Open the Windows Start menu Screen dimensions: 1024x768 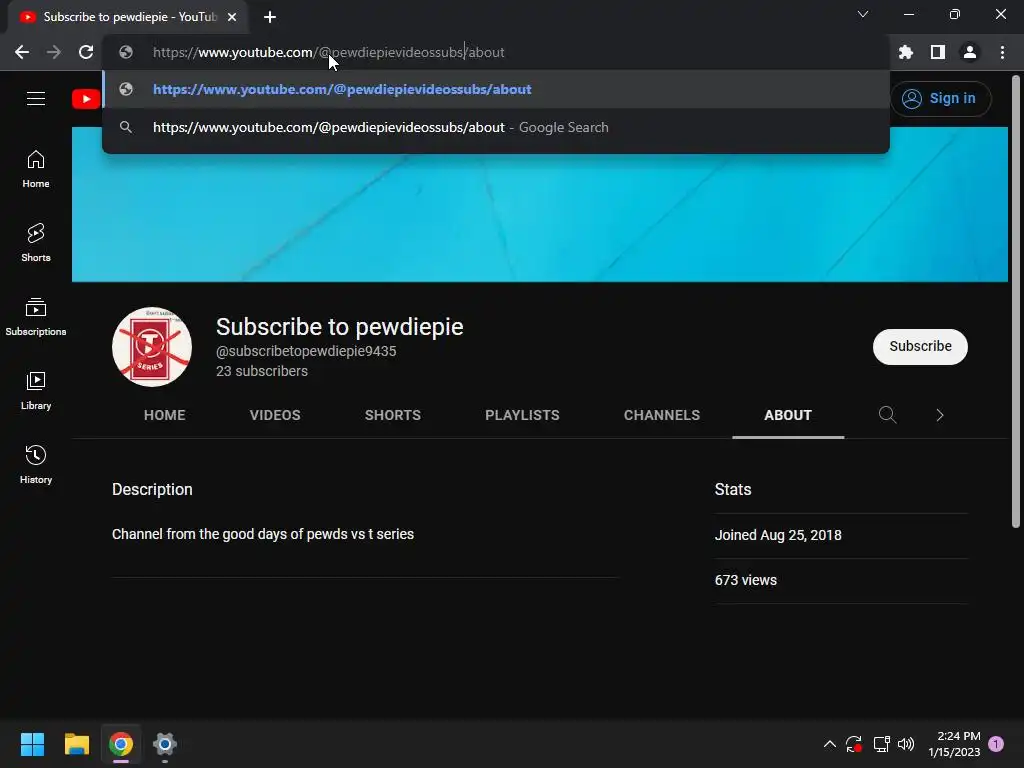coord(32,744)
